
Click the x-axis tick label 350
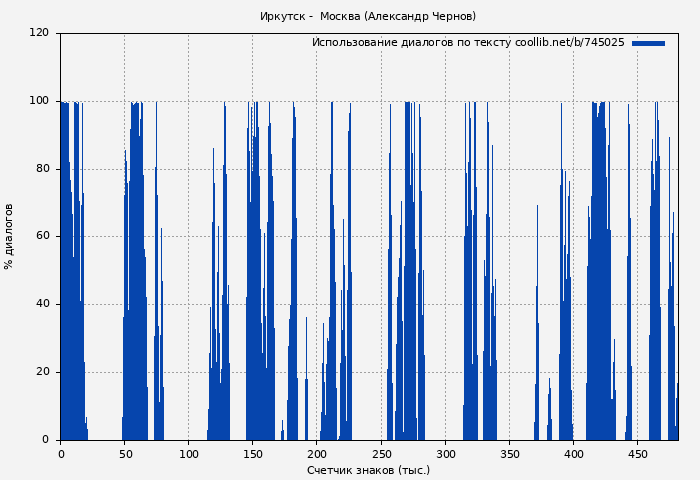click(x=509, y=454)
